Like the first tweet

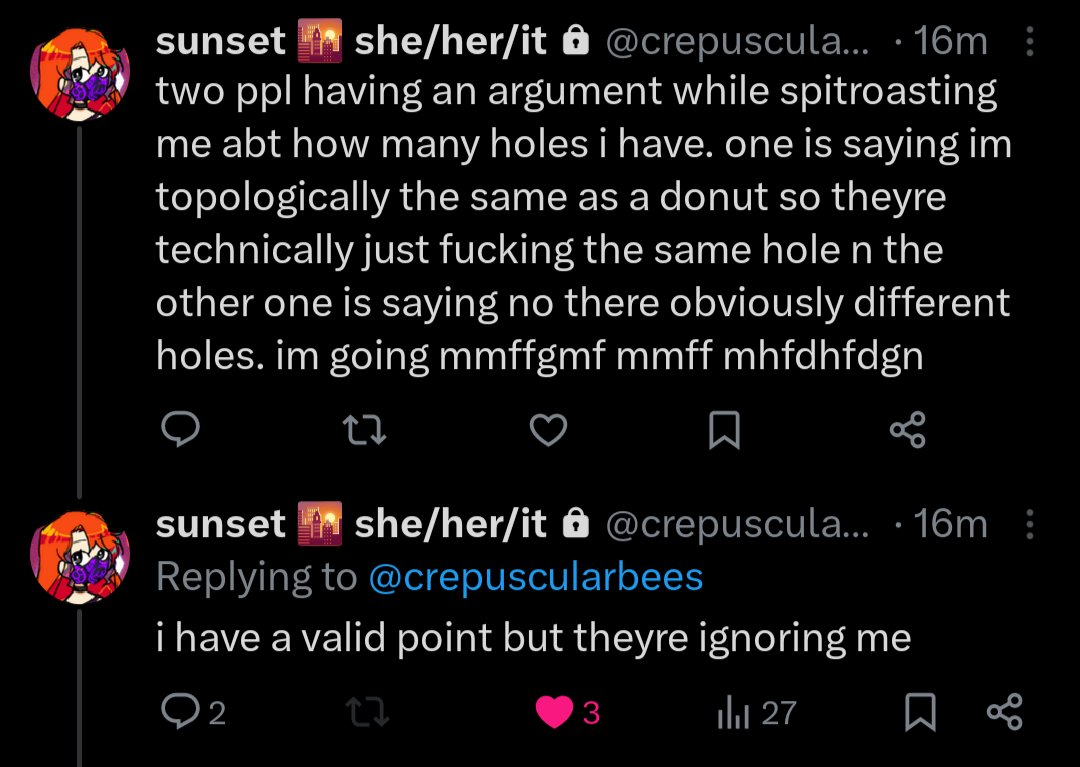(x=547, y=430)
